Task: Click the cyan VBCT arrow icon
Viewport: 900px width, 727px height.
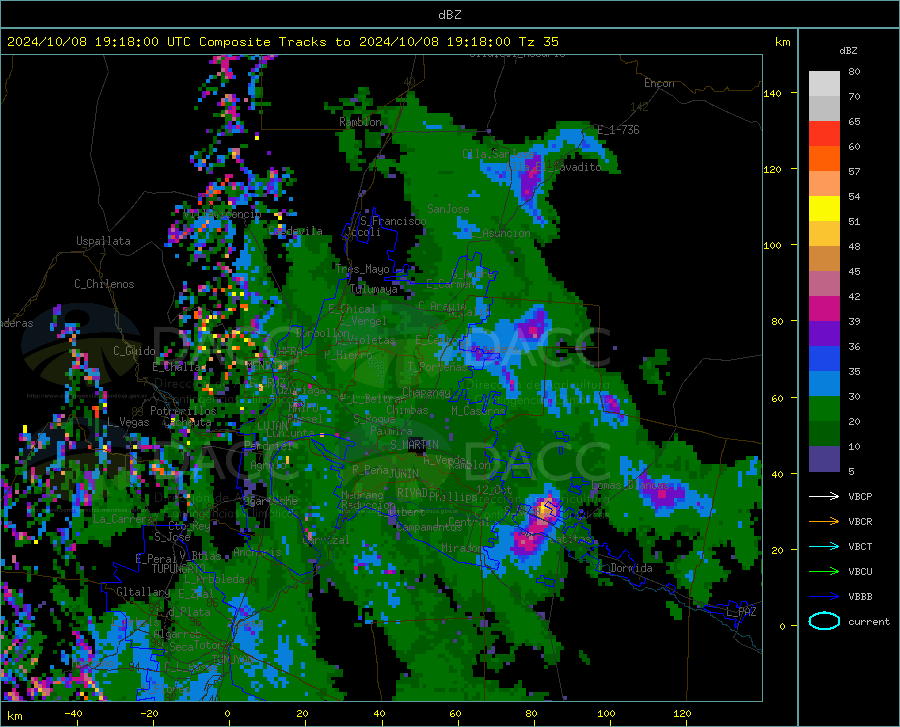Action: tap(824, 546)
